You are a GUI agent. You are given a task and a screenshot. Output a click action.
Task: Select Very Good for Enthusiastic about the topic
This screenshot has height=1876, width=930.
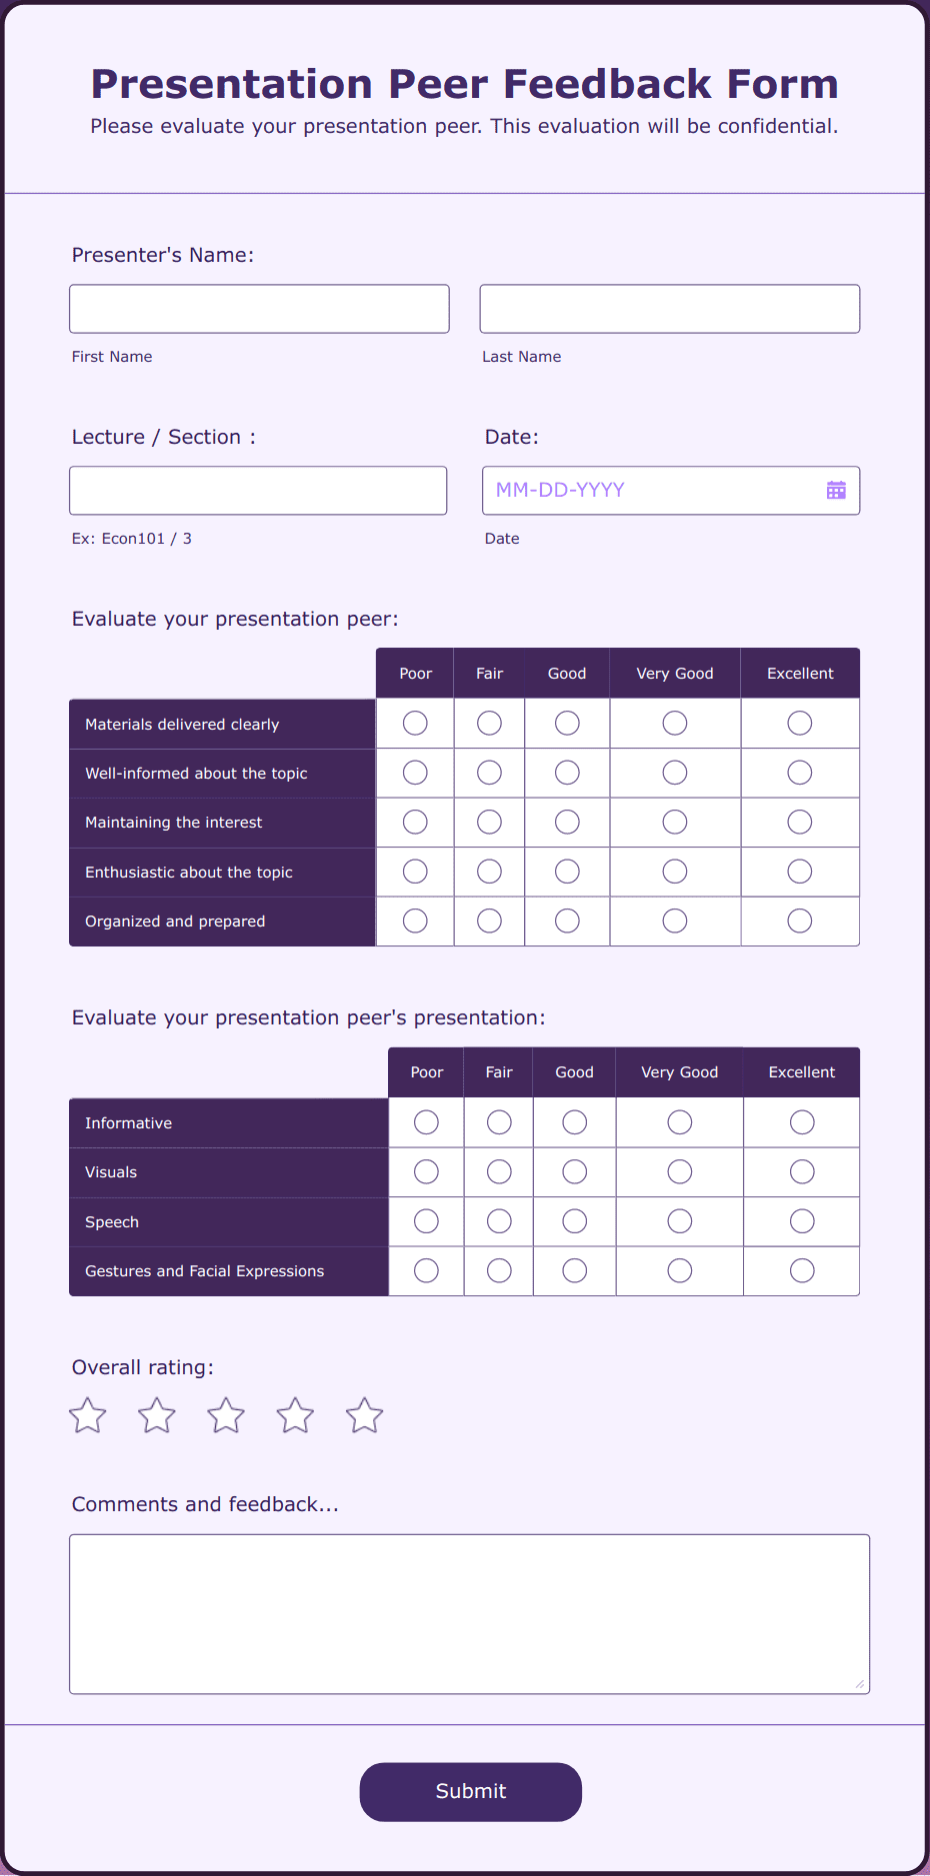pos(674,871)
